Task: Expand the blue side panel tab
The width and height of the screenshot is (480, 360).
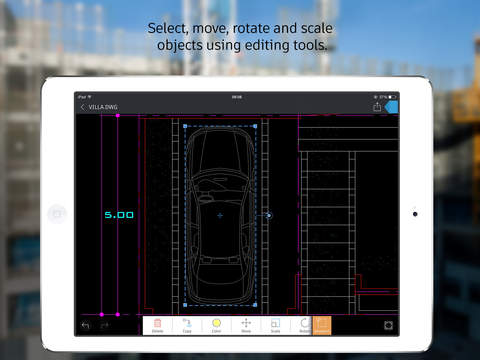Action: 391,107
